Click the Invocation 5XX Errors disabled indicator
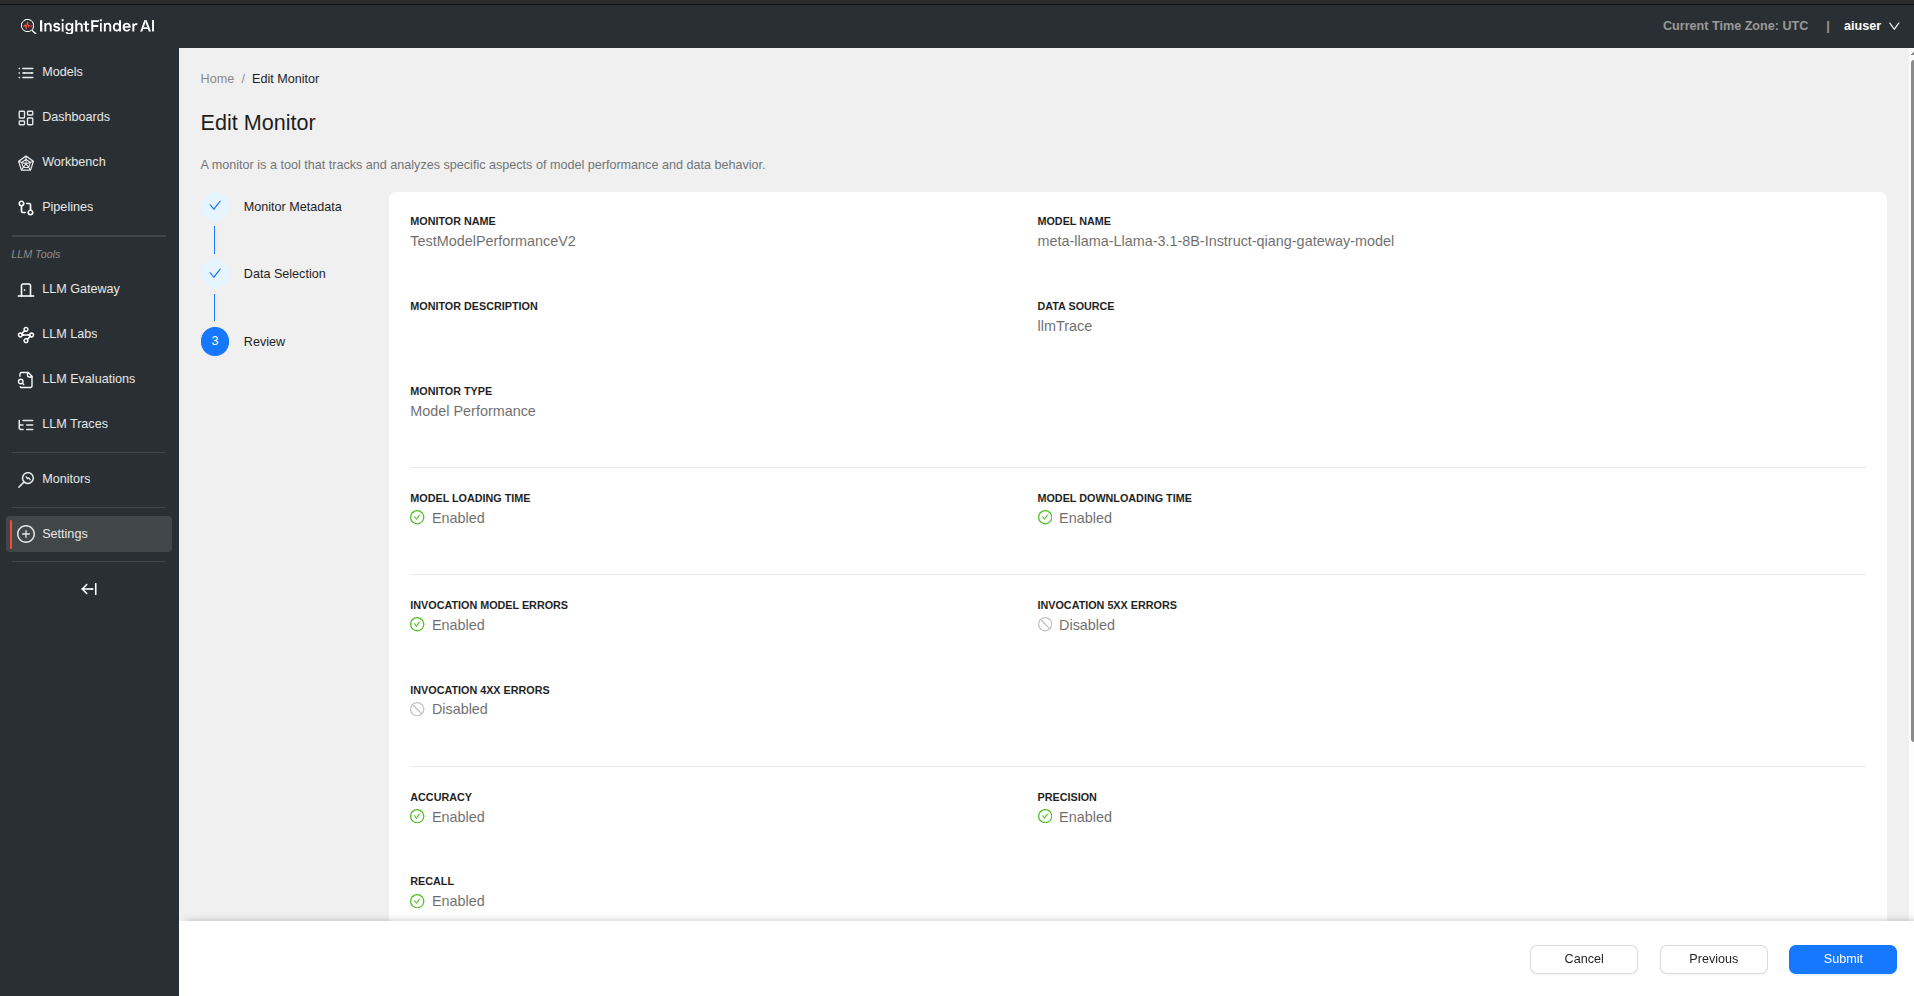The width and height of the screenshot is (1914, 996). pos(1045,625)
